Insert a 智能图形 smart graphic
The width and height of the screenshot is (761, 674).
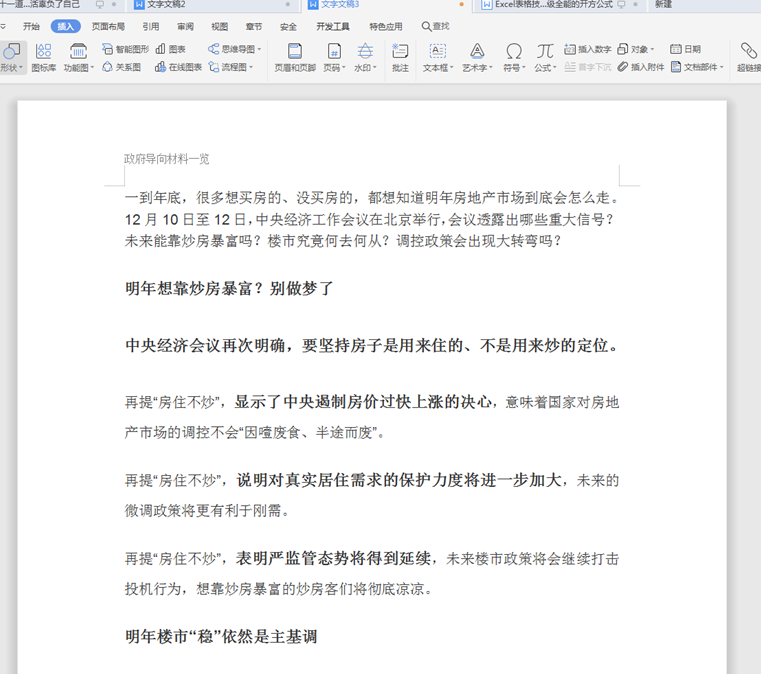pyautogui.click(x=125, y=49)
